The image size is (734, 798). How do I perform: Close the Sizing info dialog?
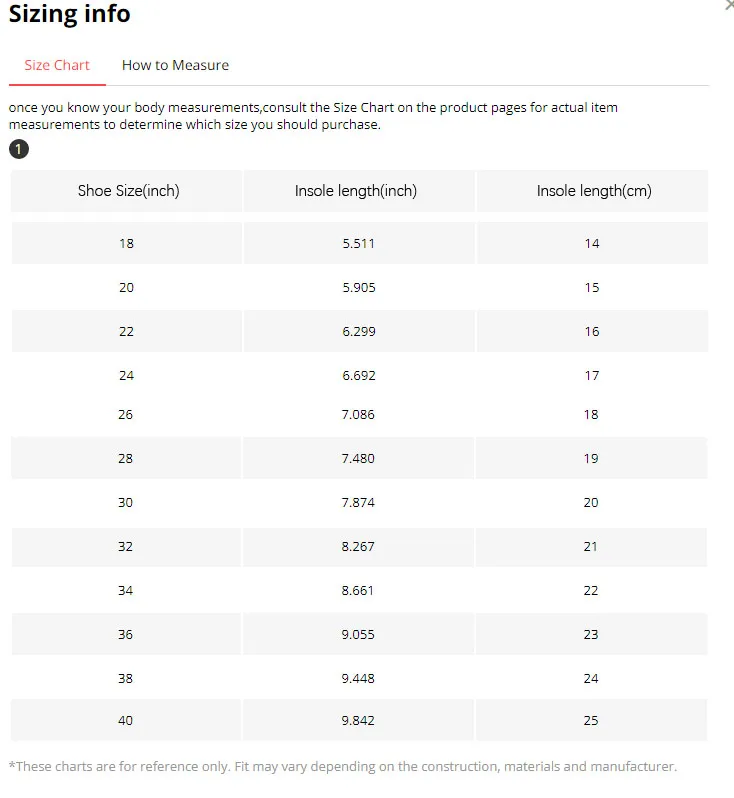729,5
